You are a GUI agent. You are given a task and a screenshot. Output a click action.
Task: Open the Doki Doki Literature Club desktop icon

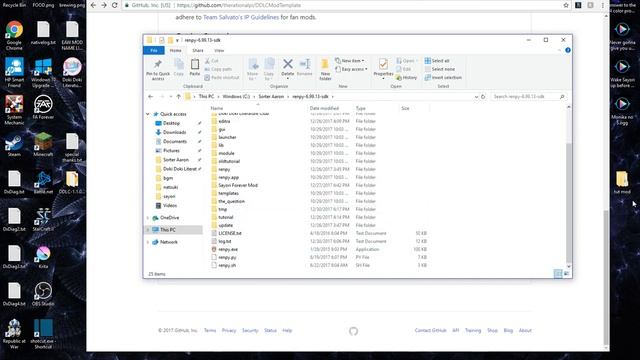[72, 73]
